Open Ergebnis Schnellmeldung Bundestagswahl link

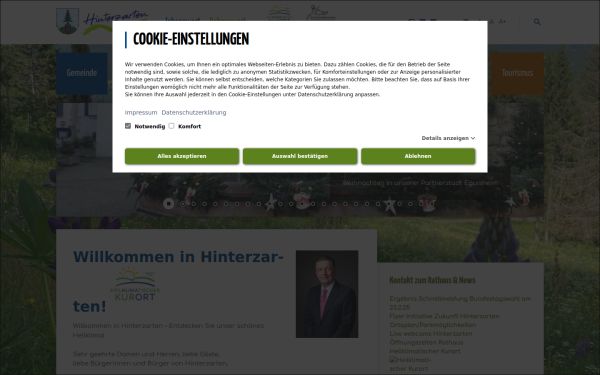click(460, 303)
